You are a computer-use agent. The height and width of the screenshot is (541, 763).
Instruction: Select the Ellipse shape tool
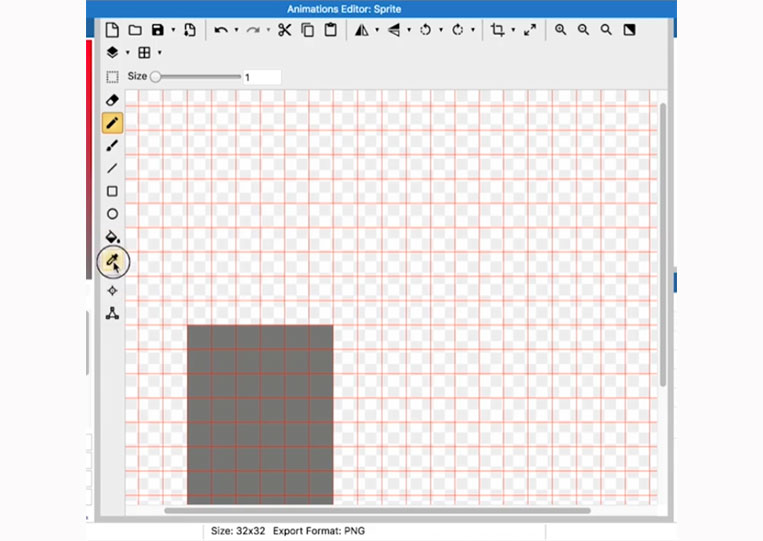click(x=112, y=214)
